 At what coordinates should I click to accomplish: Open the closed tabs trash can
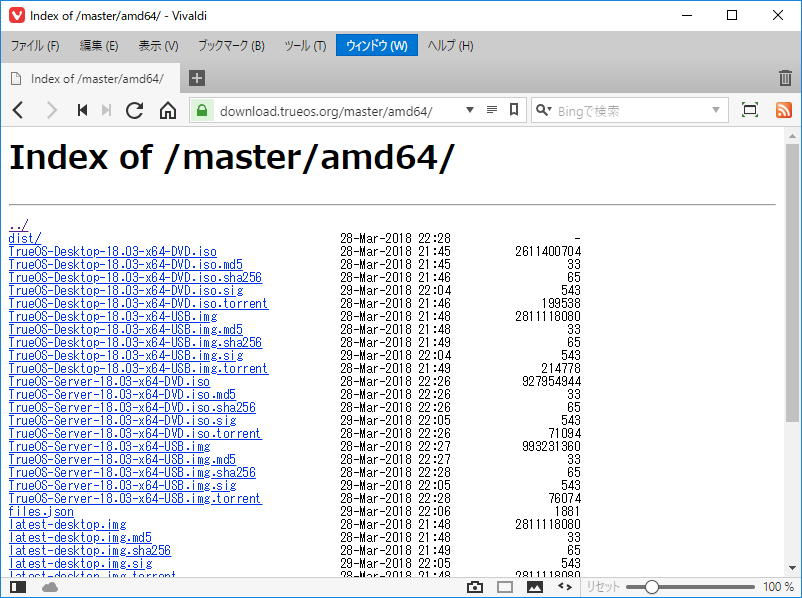point(785,78)
